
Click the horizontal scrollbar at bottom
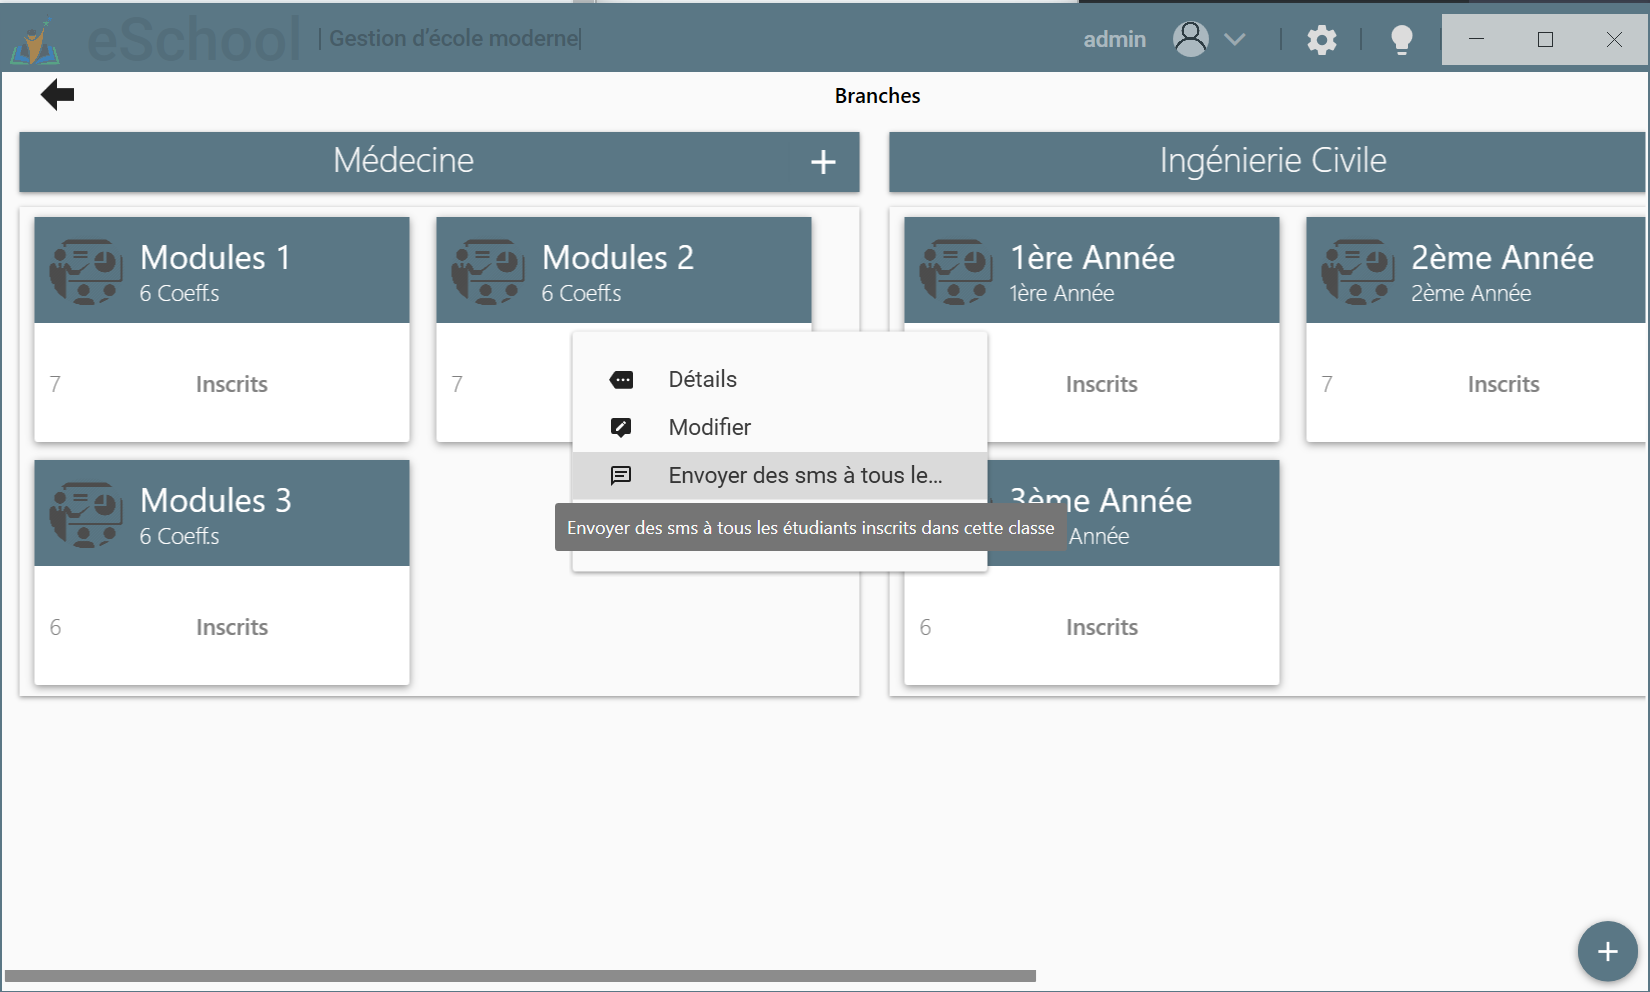tap(520, 975)
